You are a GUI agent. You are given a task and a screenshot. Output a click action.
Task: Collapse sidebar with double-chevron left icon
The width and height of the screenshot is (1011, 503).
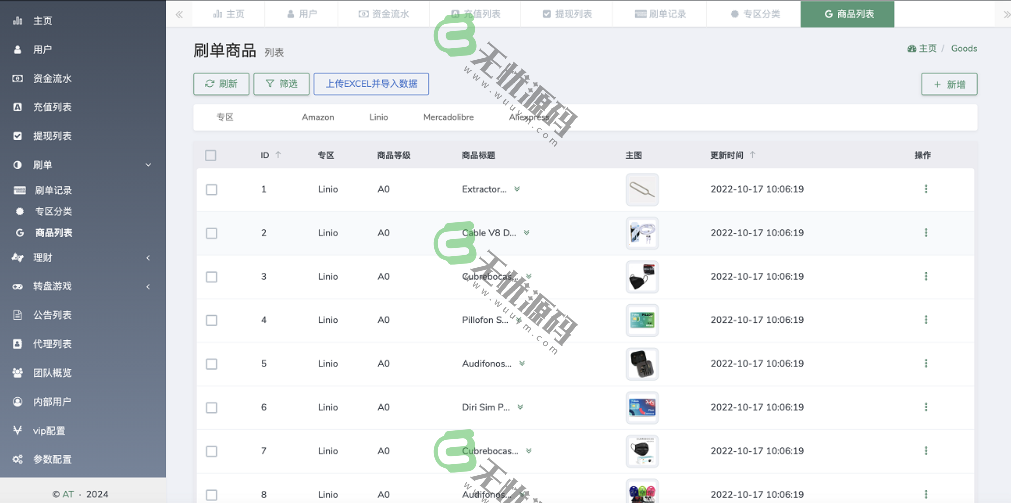[x=179, y=14]
